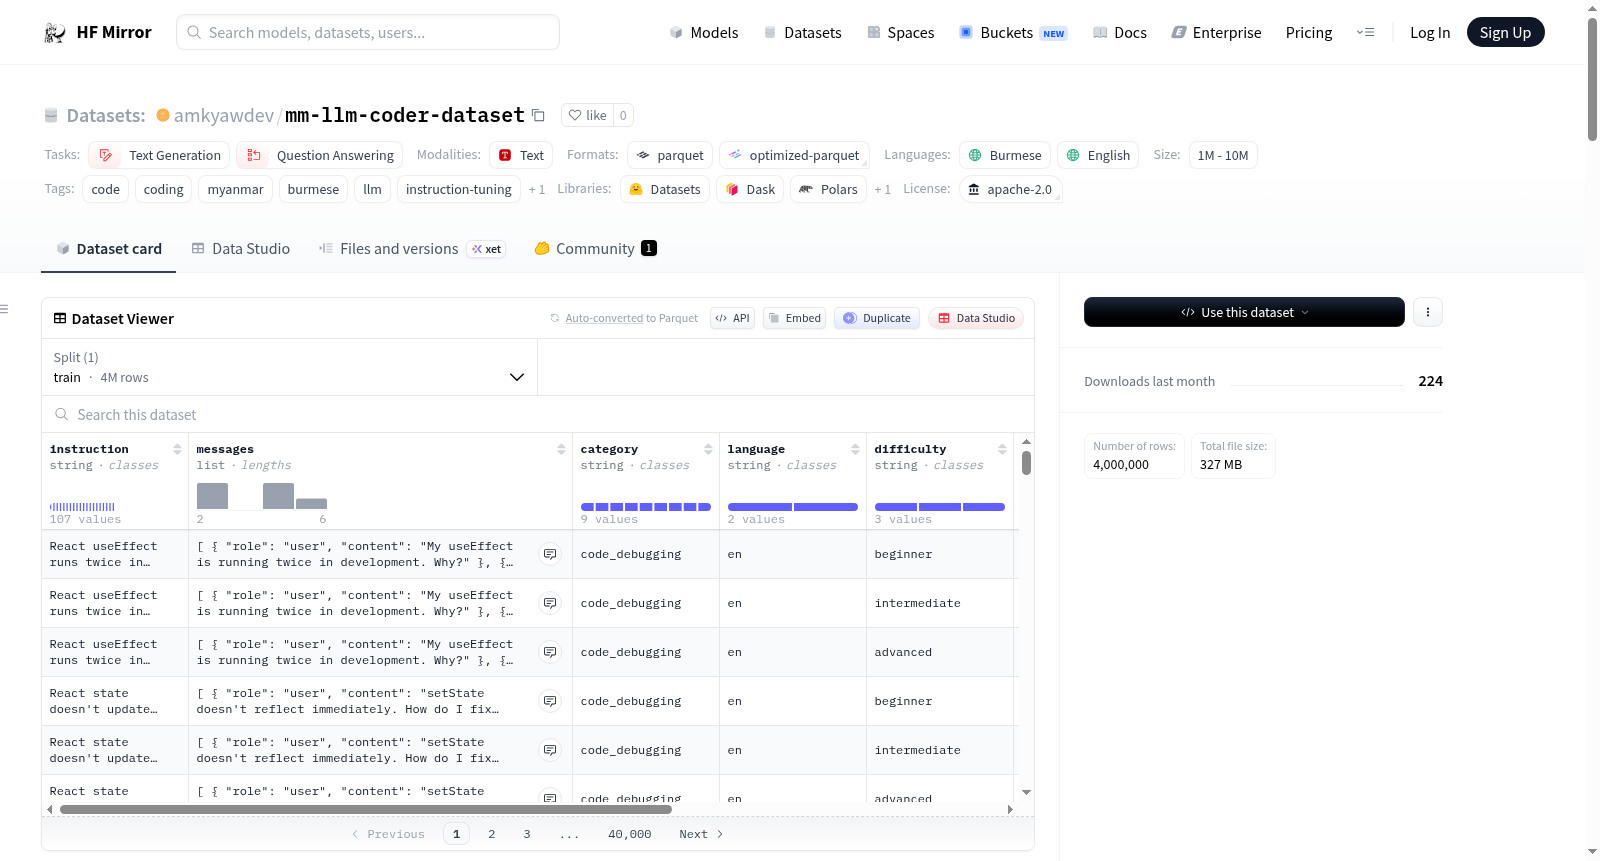The height and width of the screenshot is (861, 1600).
Task: Sort by the difficulty column
Action: tap(1002, 449)
